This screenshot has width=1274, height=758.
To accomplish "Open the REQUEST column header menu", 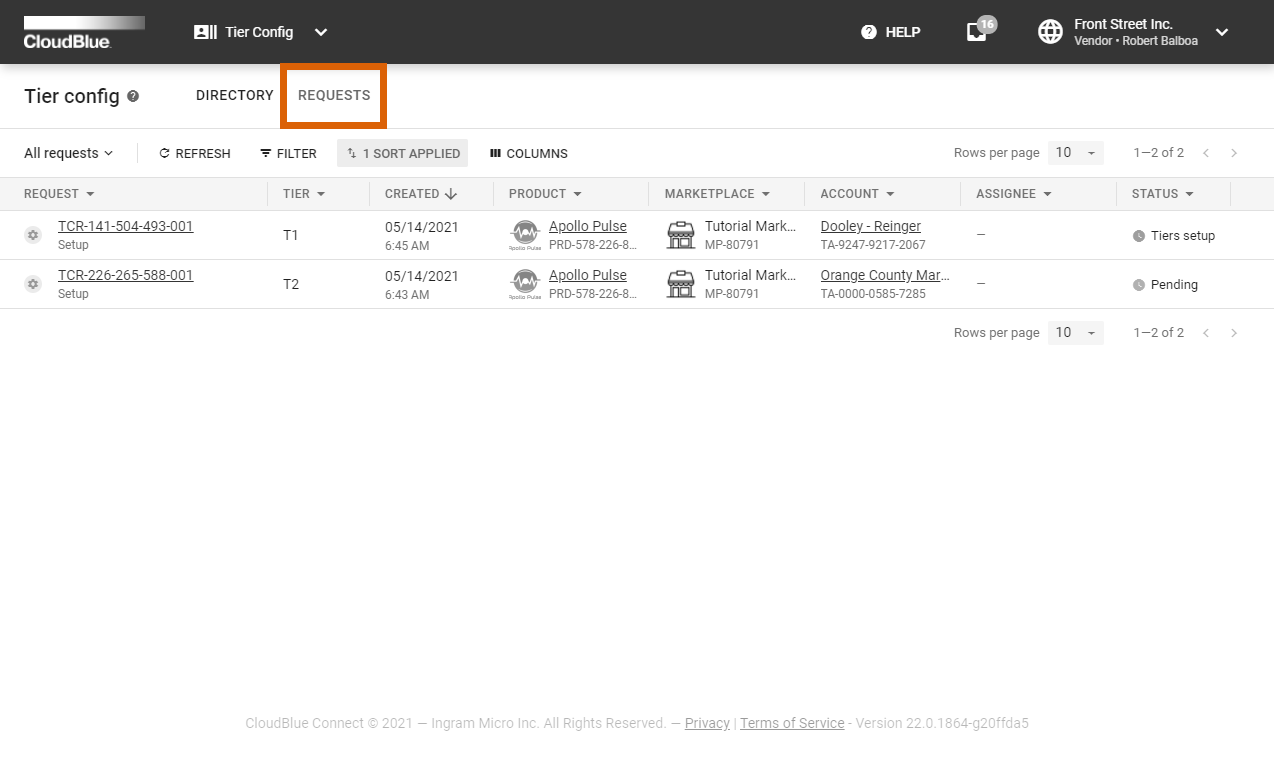I will click(59, 194).
